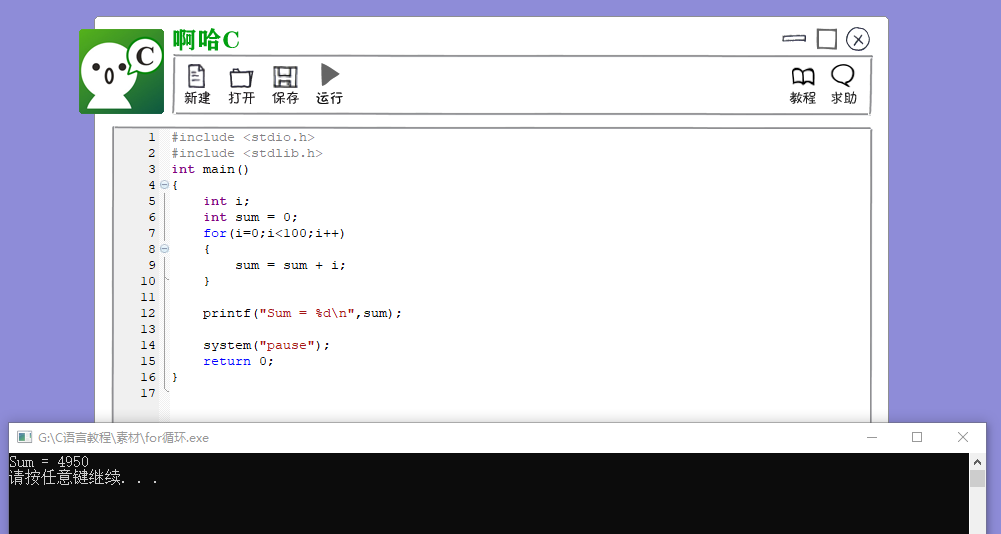Click the 'int i;' declaration line
The height and width of the screenshot is (534, 1001).
pos(227,201)
